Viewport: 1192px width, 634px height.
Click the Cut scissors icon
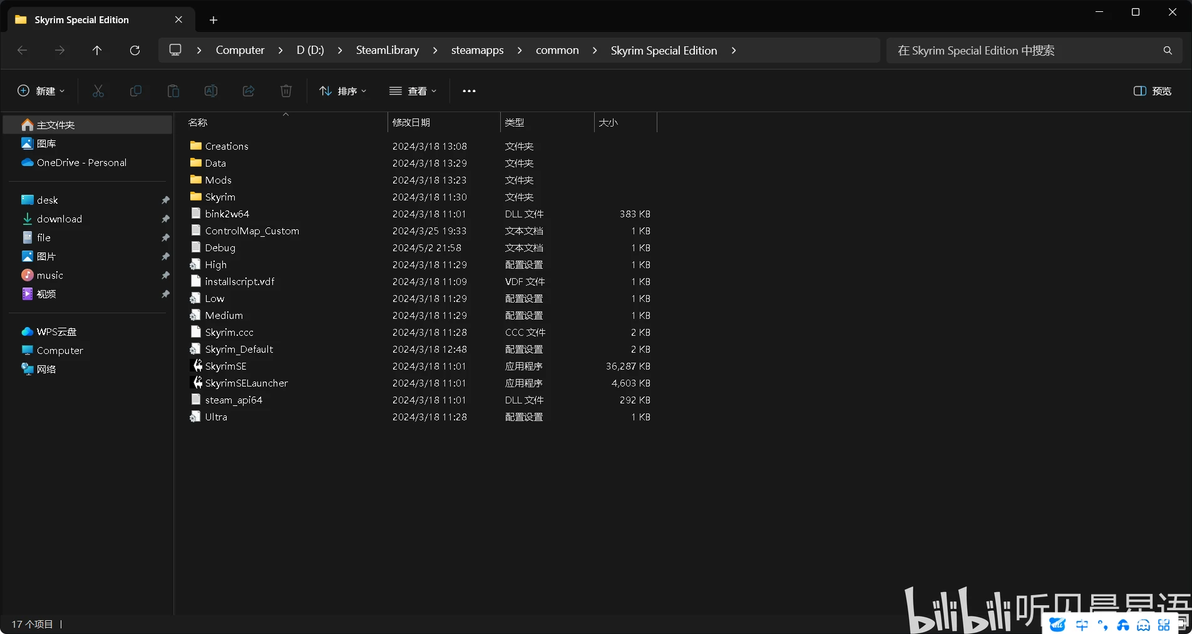coord(98,90)
